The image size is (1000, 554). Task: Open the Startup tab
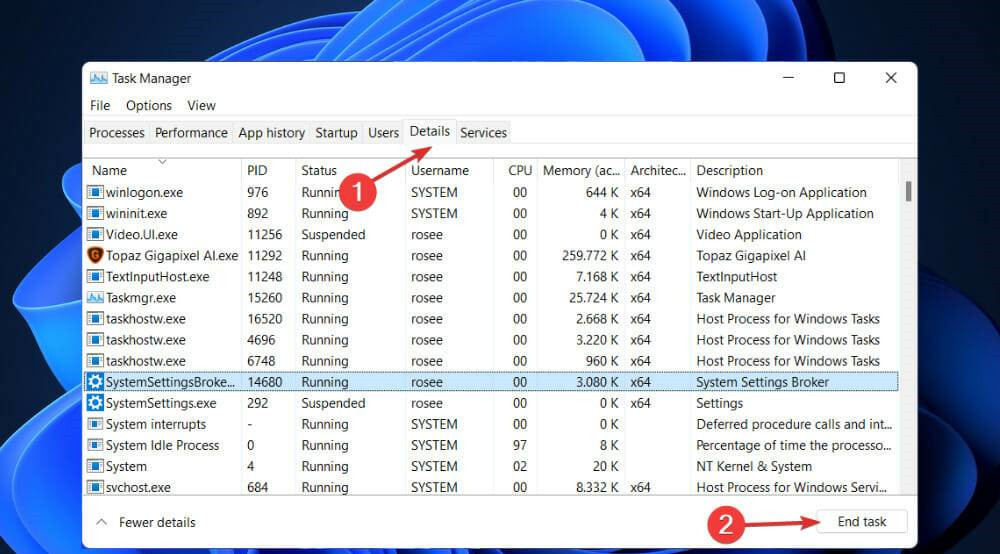336,132
